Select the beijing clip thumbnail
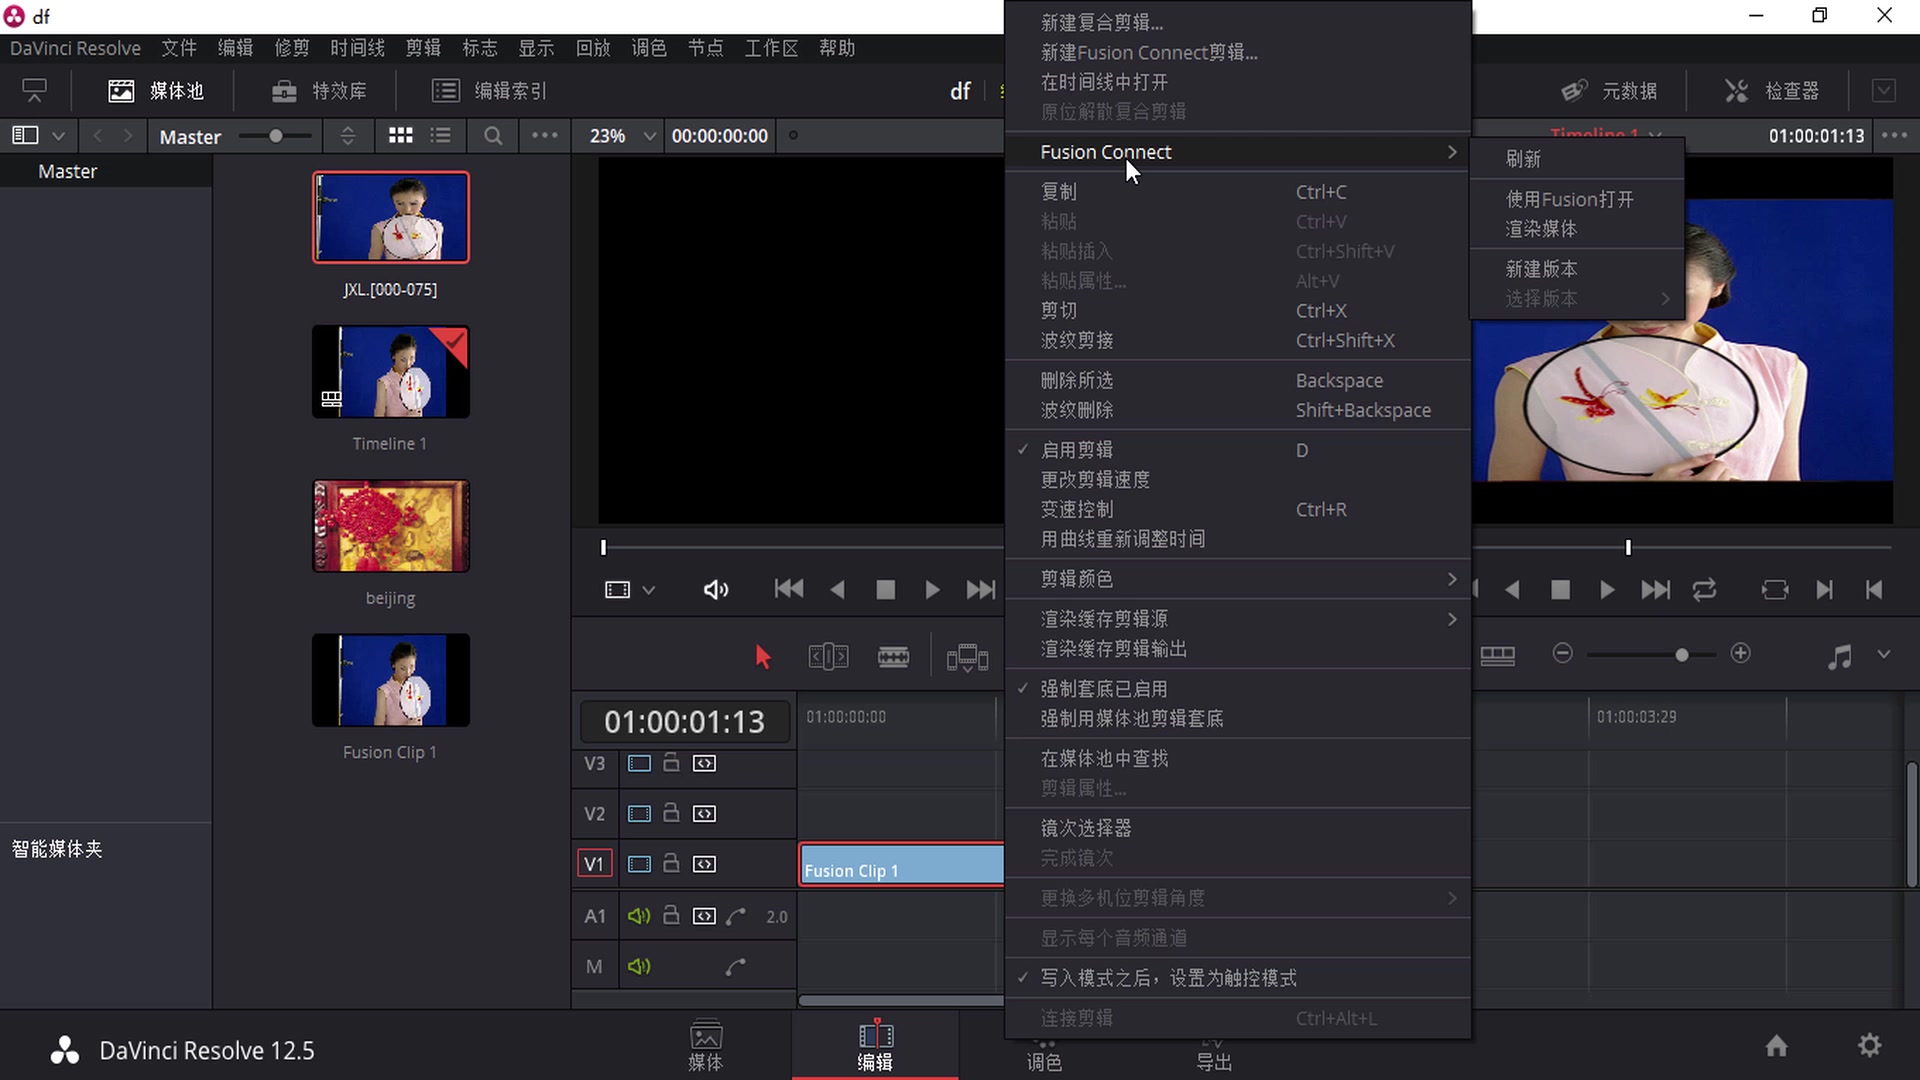The image size is (1920, 1080). tap(390, 526)
